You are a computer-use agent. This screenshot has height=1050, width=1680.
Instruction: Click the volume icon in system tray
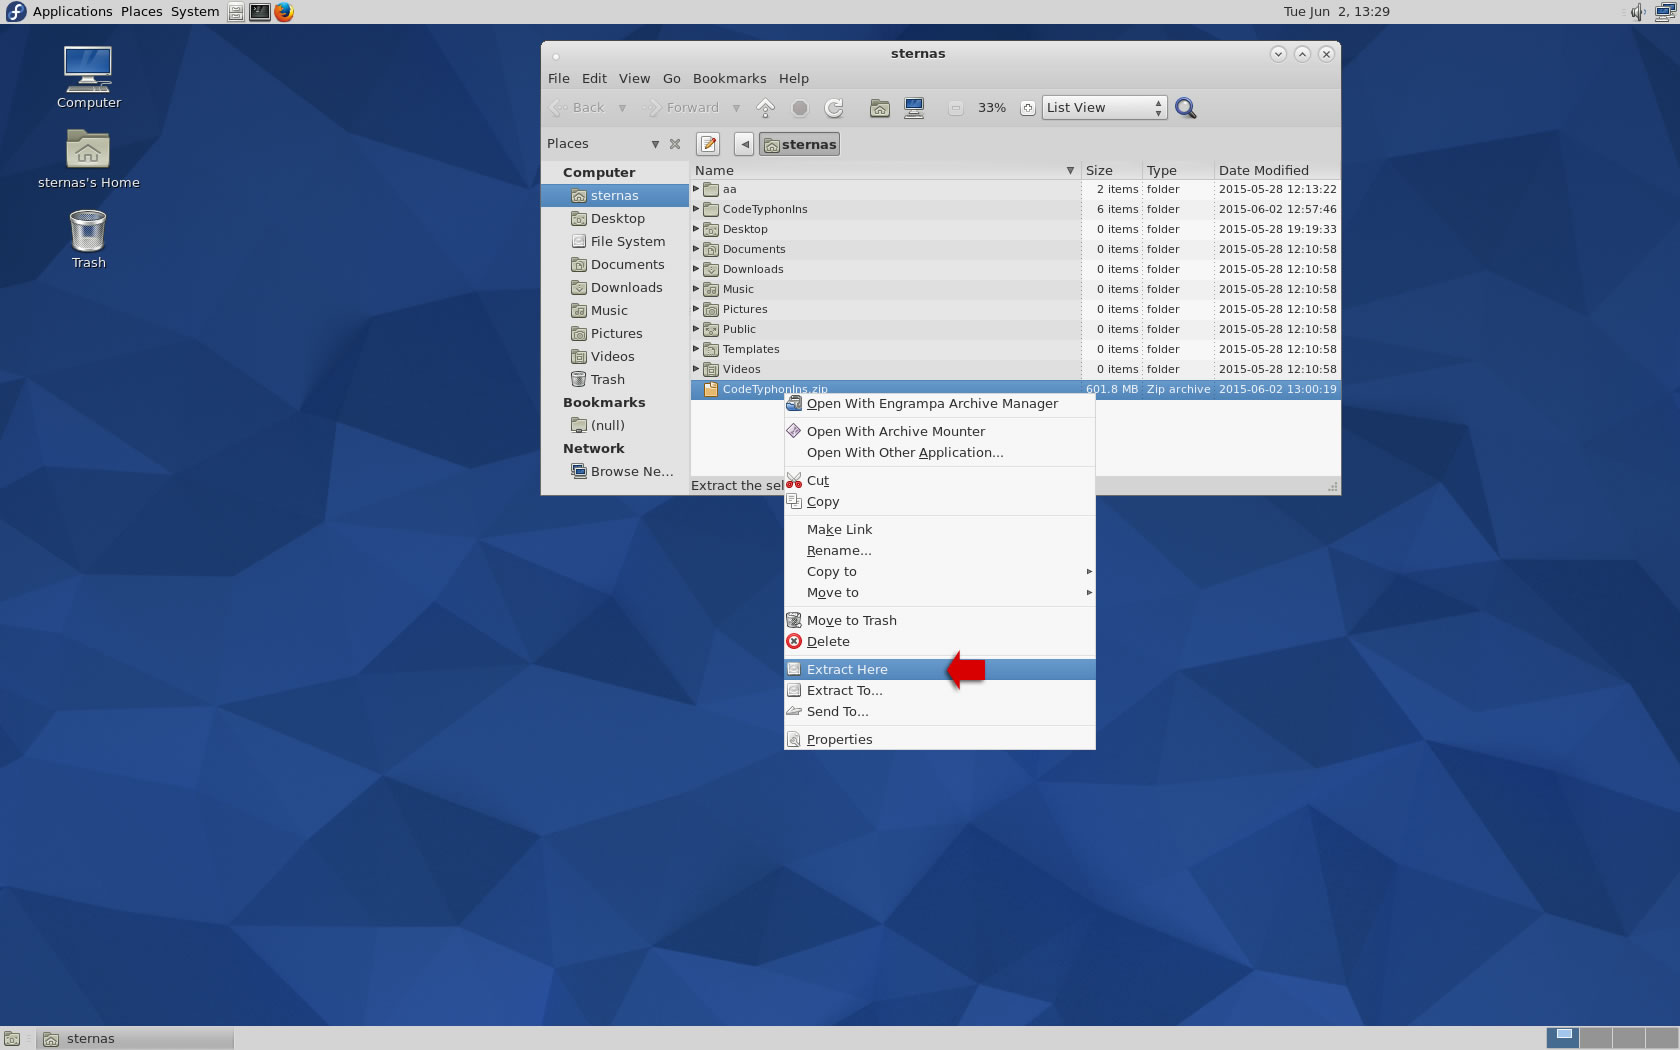[x=1638, y=12]
